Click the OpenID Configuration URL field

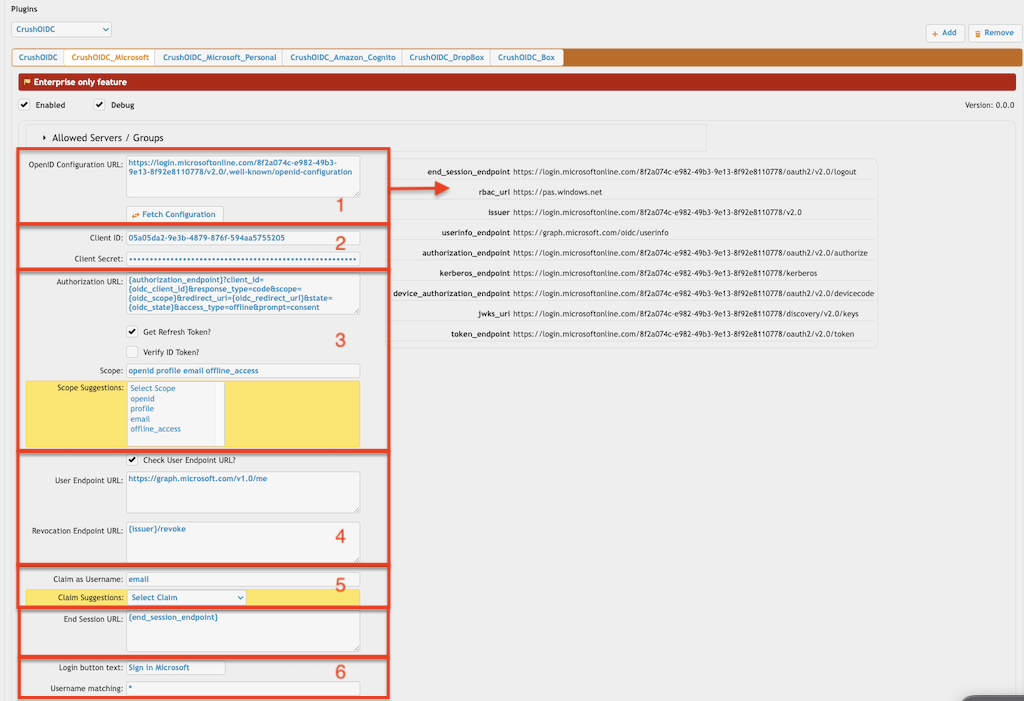[x=243, y=176]
